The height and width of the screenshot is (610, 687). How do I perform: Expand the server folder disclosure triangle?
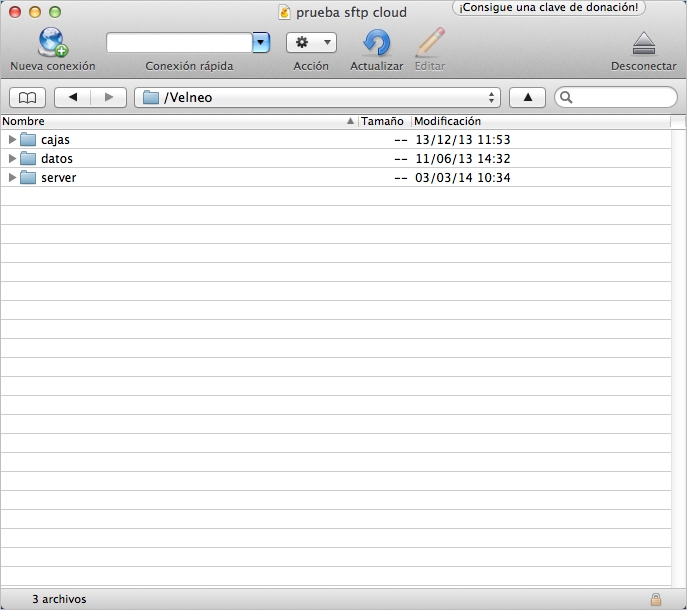tap(12, 178)
